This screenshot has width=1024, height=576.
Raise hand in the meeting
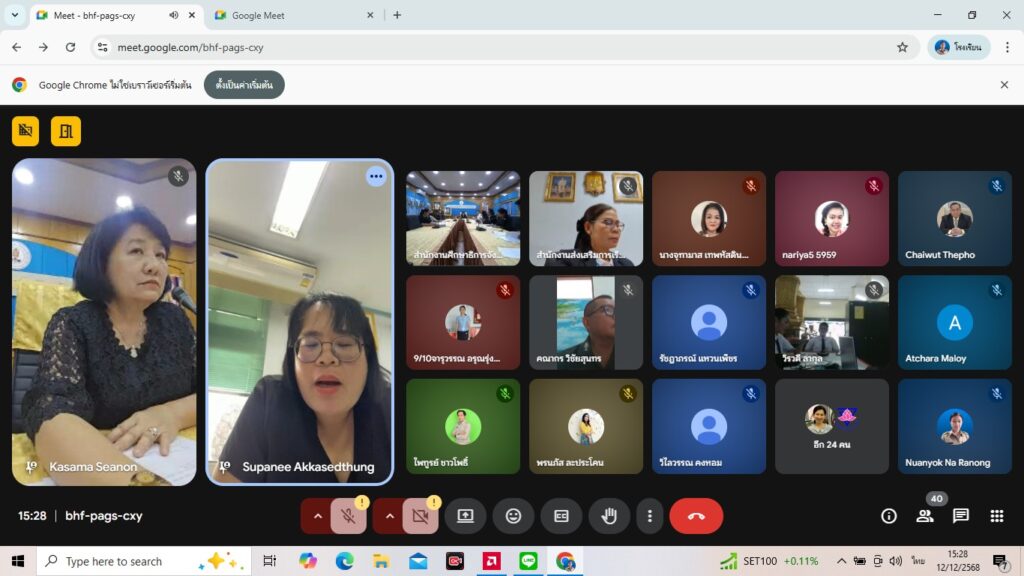coord(609,516)
